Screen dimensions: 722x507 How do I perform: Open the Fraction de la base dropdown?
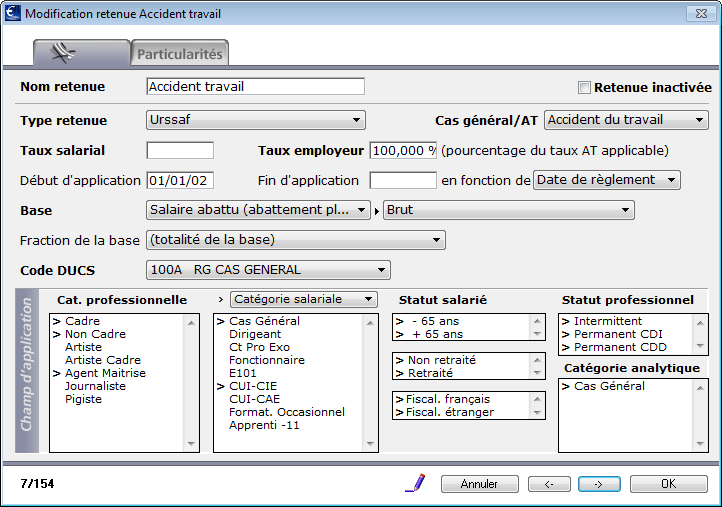pos(296,240)
